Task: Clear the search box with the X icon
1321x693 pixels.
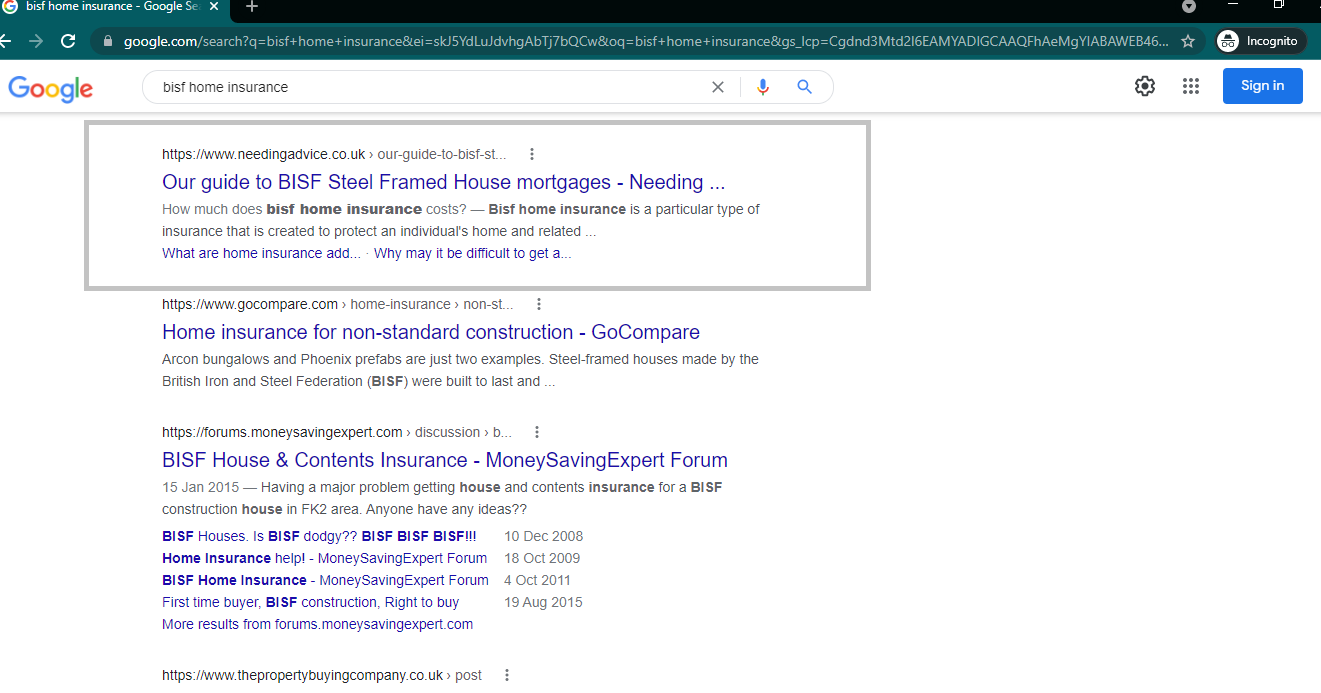Action: pos(717,87)
